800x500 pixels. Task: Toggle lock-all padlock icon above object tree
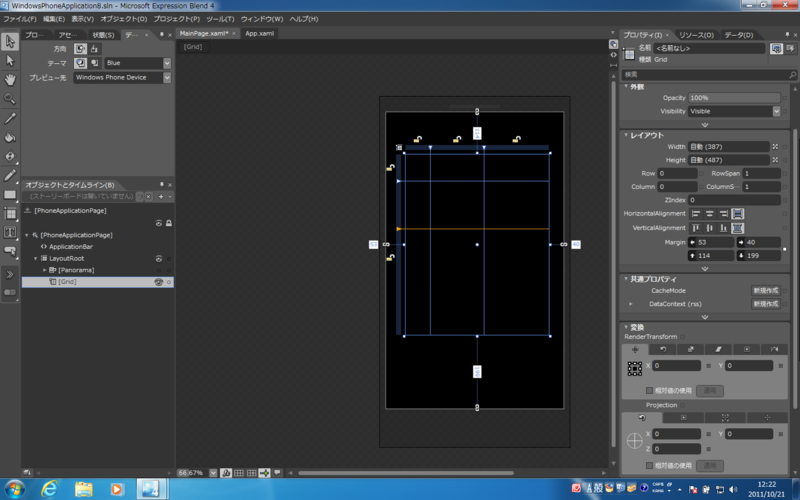pos(169,223)
